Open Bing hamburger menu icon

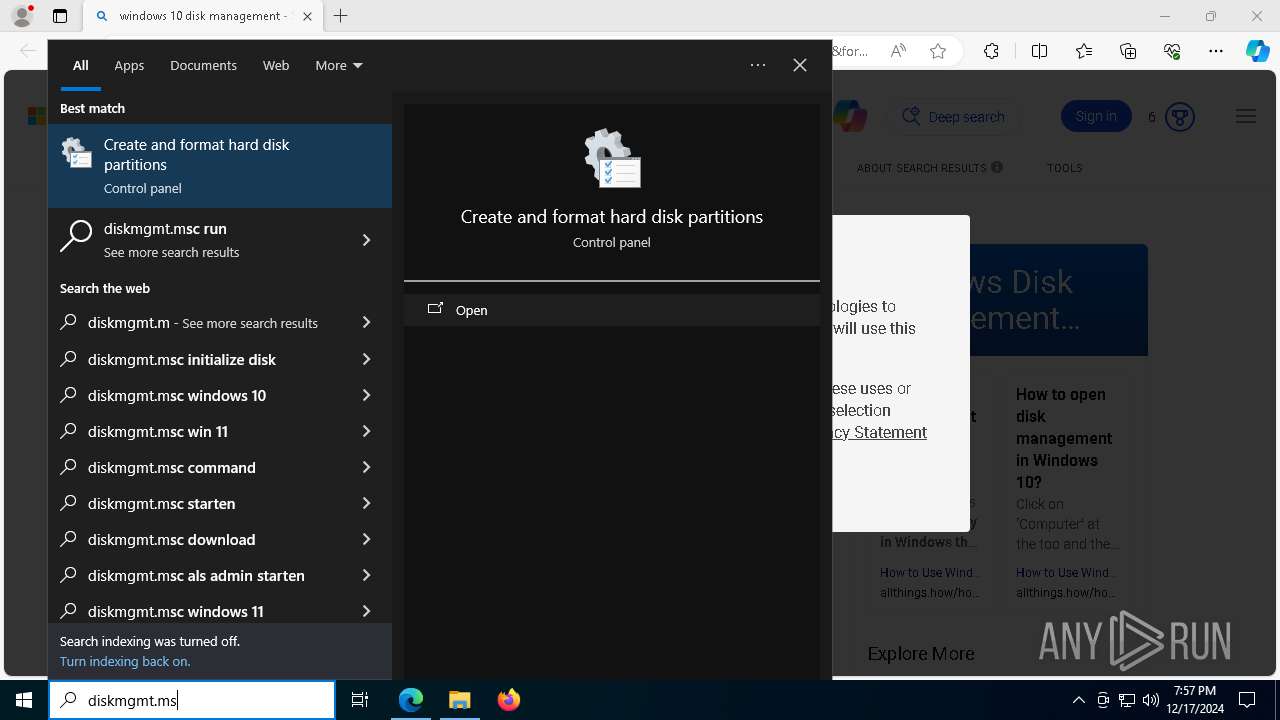click(1246, 117)
